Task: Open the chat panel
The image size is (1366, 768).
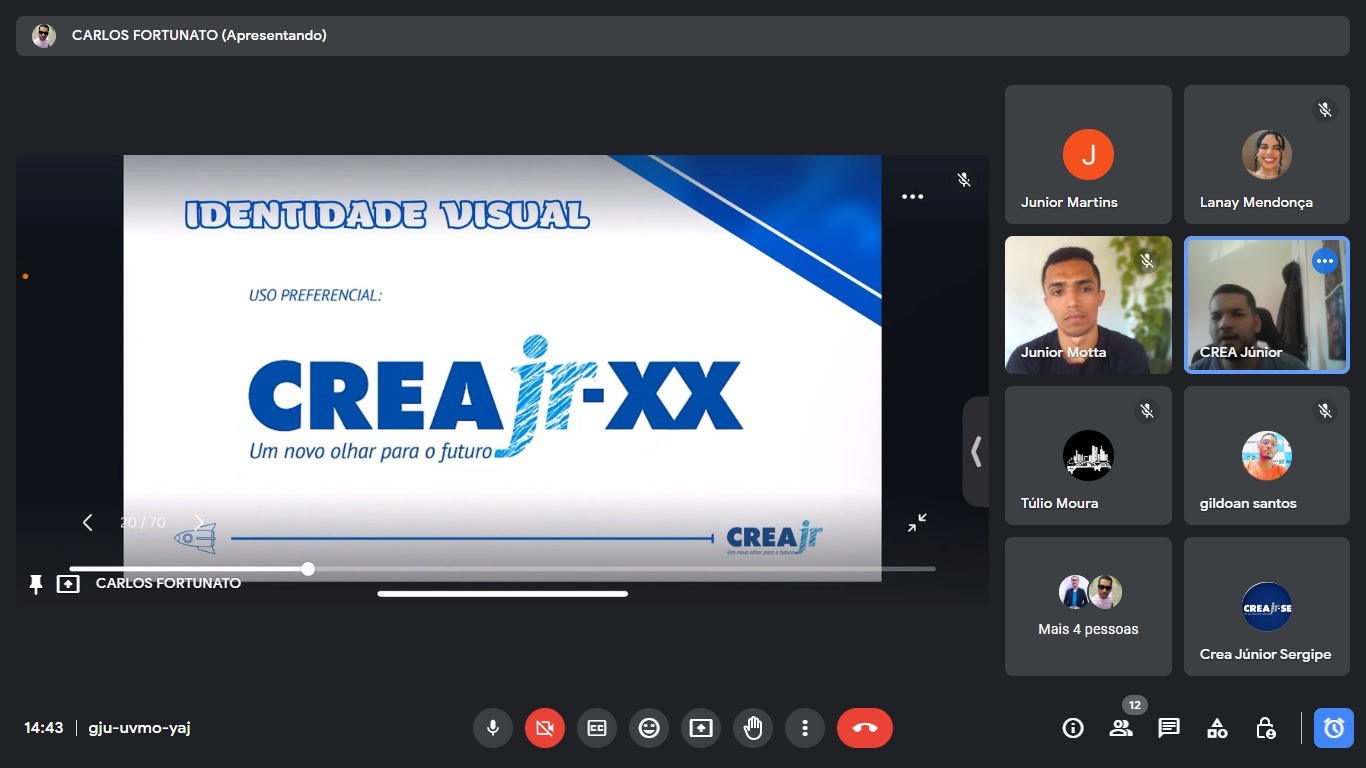Action: 1169,728
